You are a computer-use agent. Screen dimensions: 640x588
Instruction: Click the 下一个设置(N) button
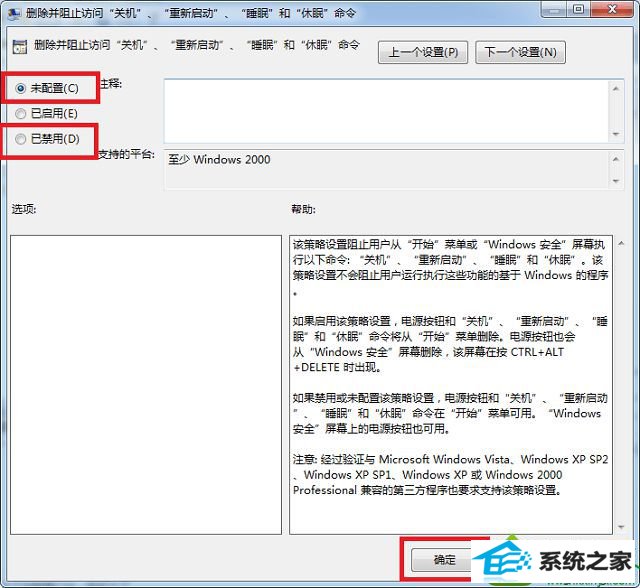(x=520, y=52)
